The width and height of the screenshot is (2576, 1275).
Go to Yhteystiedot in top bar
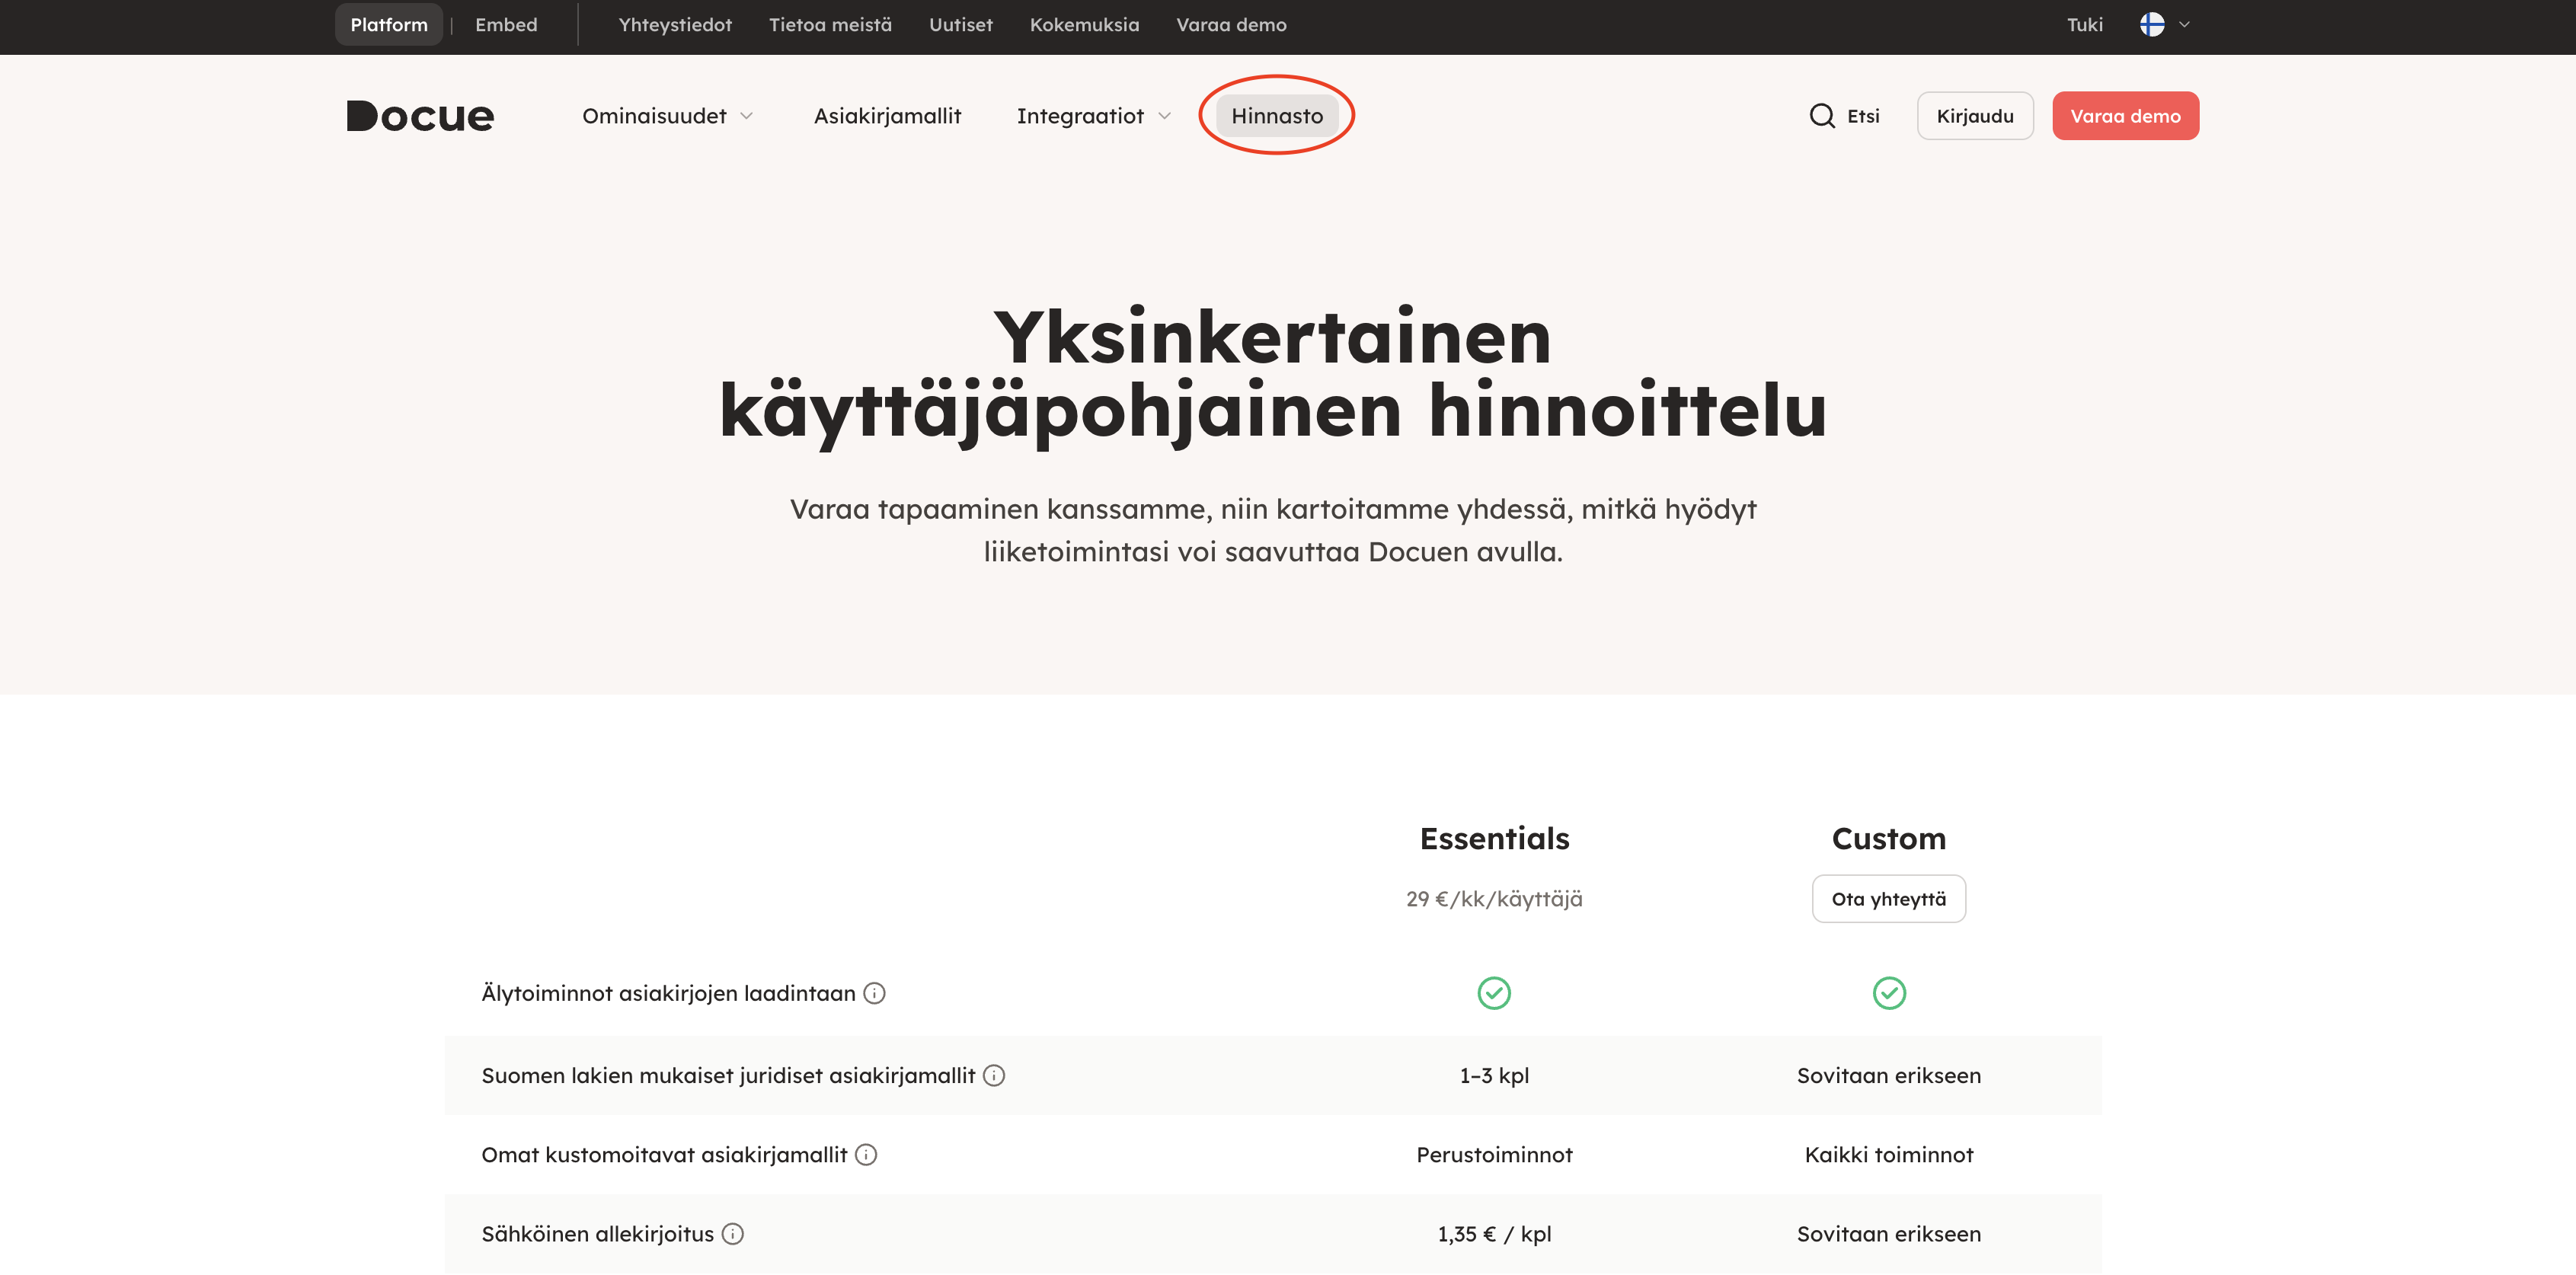(675, 25)
